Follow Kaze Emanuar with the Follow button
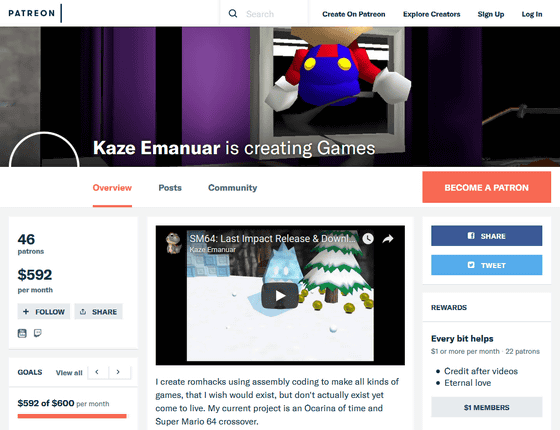 tap(44, 312)
